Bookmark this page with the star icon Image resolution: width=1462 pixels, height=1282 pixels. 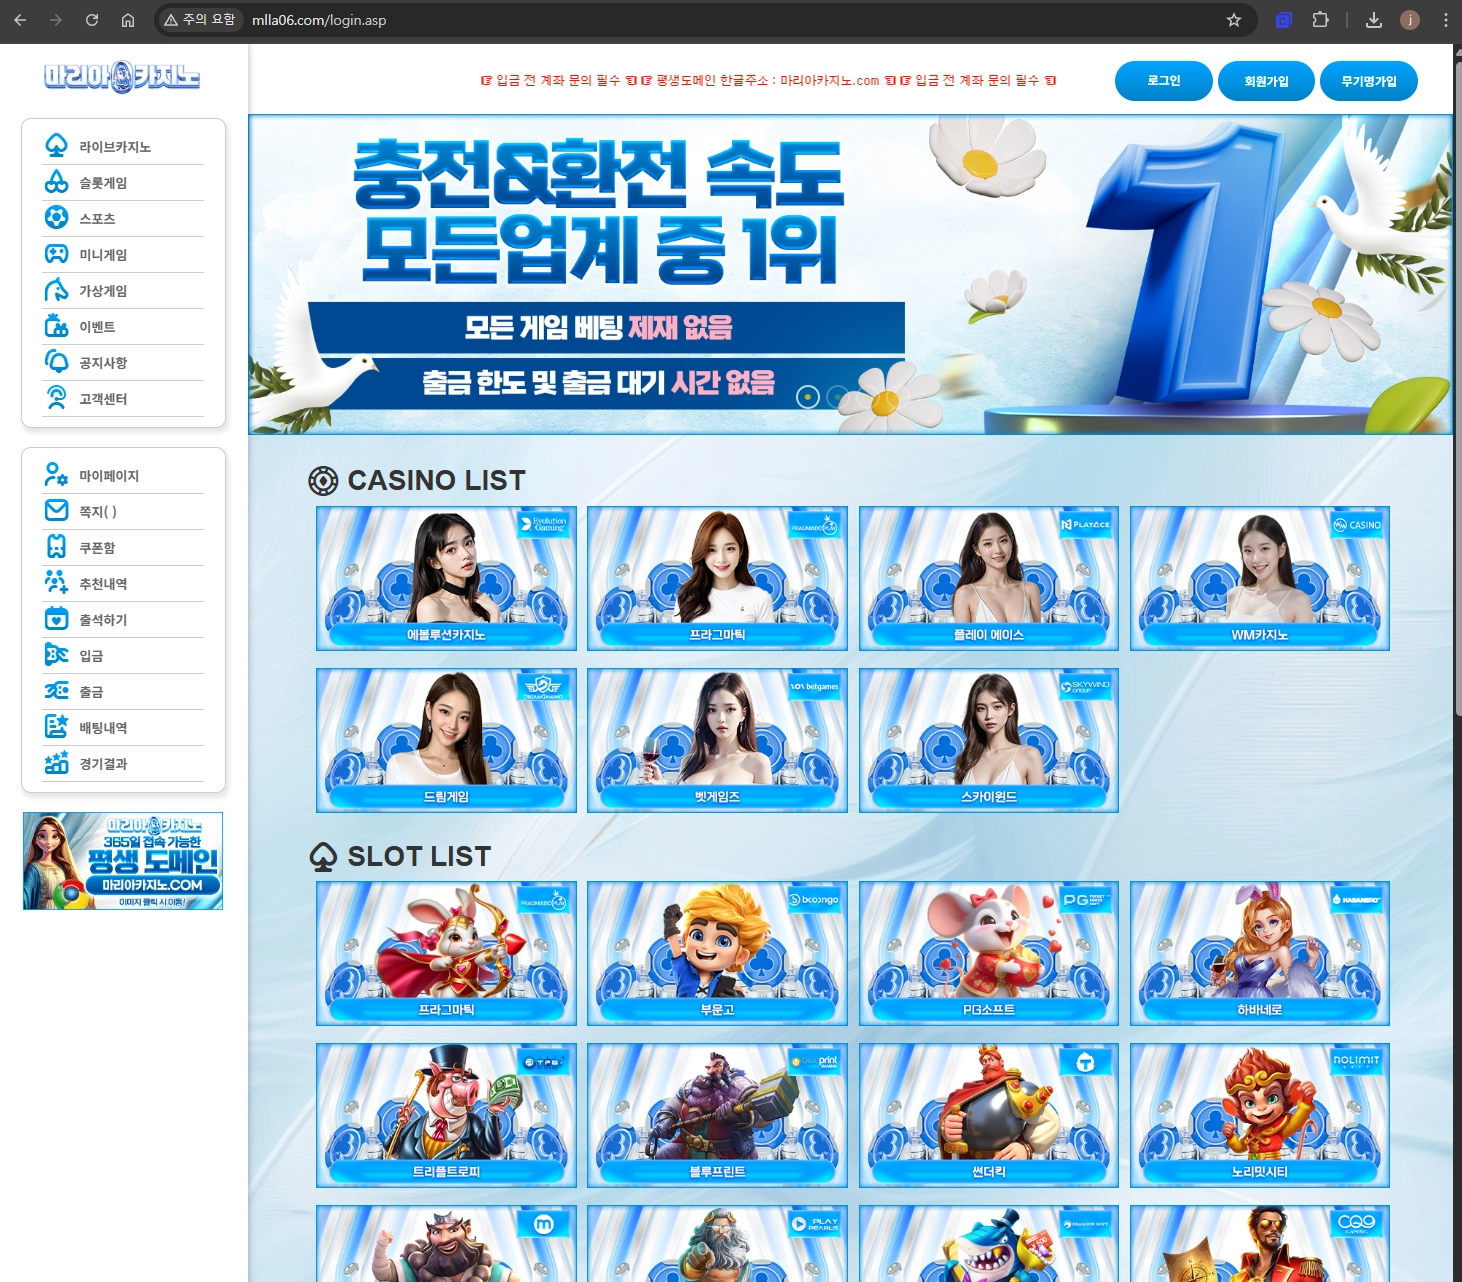click(1234, 20)
